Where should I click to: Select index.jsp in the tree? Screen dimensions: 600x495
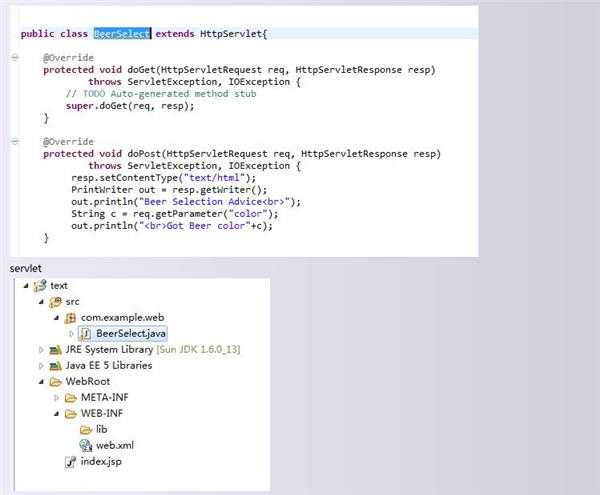click(101, 461)
